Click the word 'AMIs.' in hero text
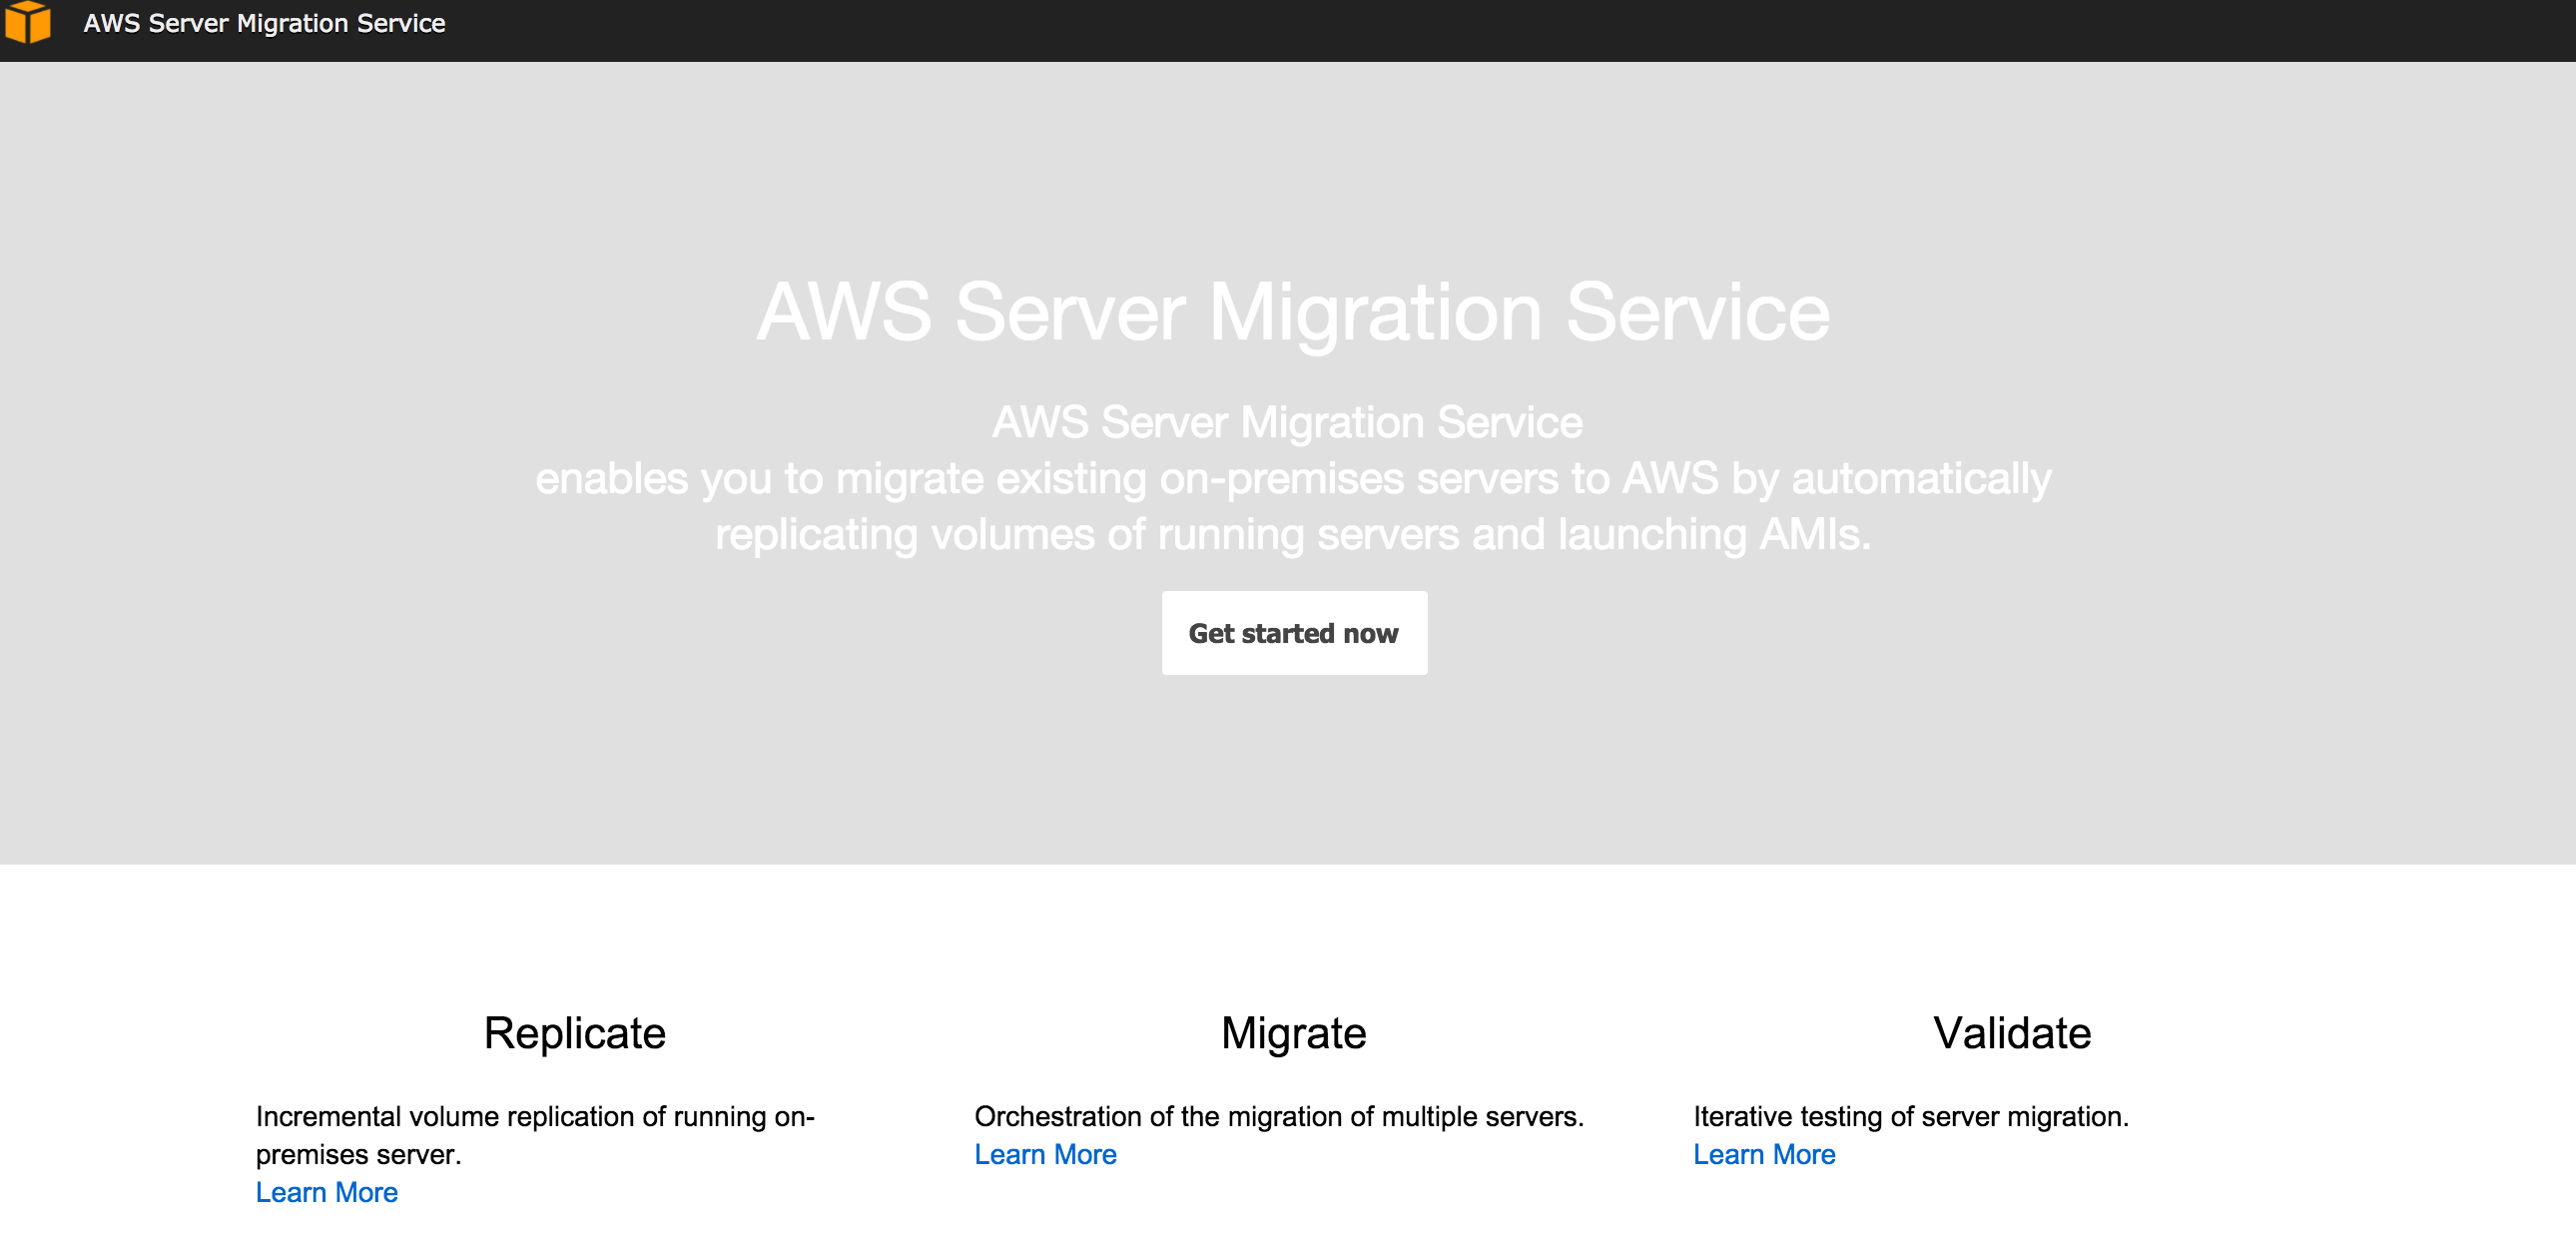This screenshot has height=1236, width=2576. tap(1814, 534)
